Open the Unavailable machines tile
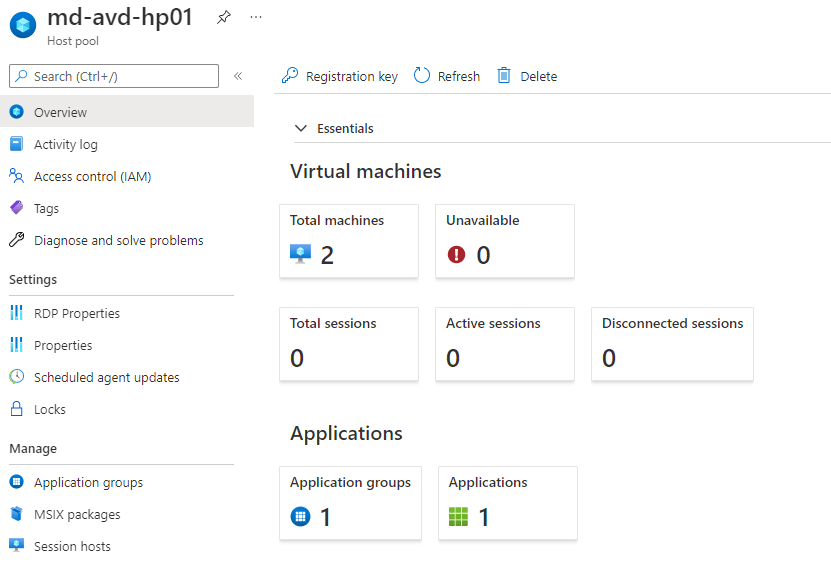Screen dimensions: 831x576 (x=504, y=241)
